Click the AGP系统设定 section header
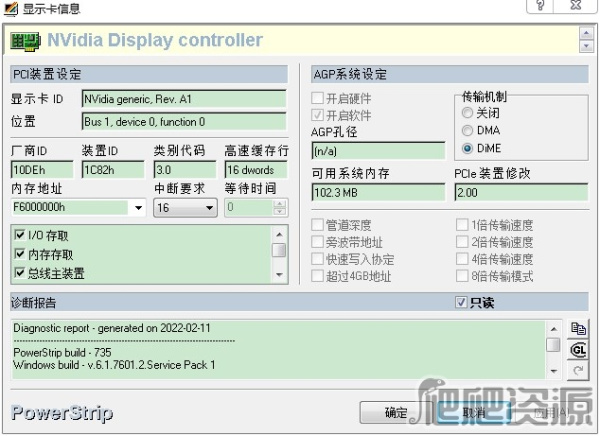Image resolution: width=600 pixels, height=436 pixels. pyautogui.click(x=450, y=74)
